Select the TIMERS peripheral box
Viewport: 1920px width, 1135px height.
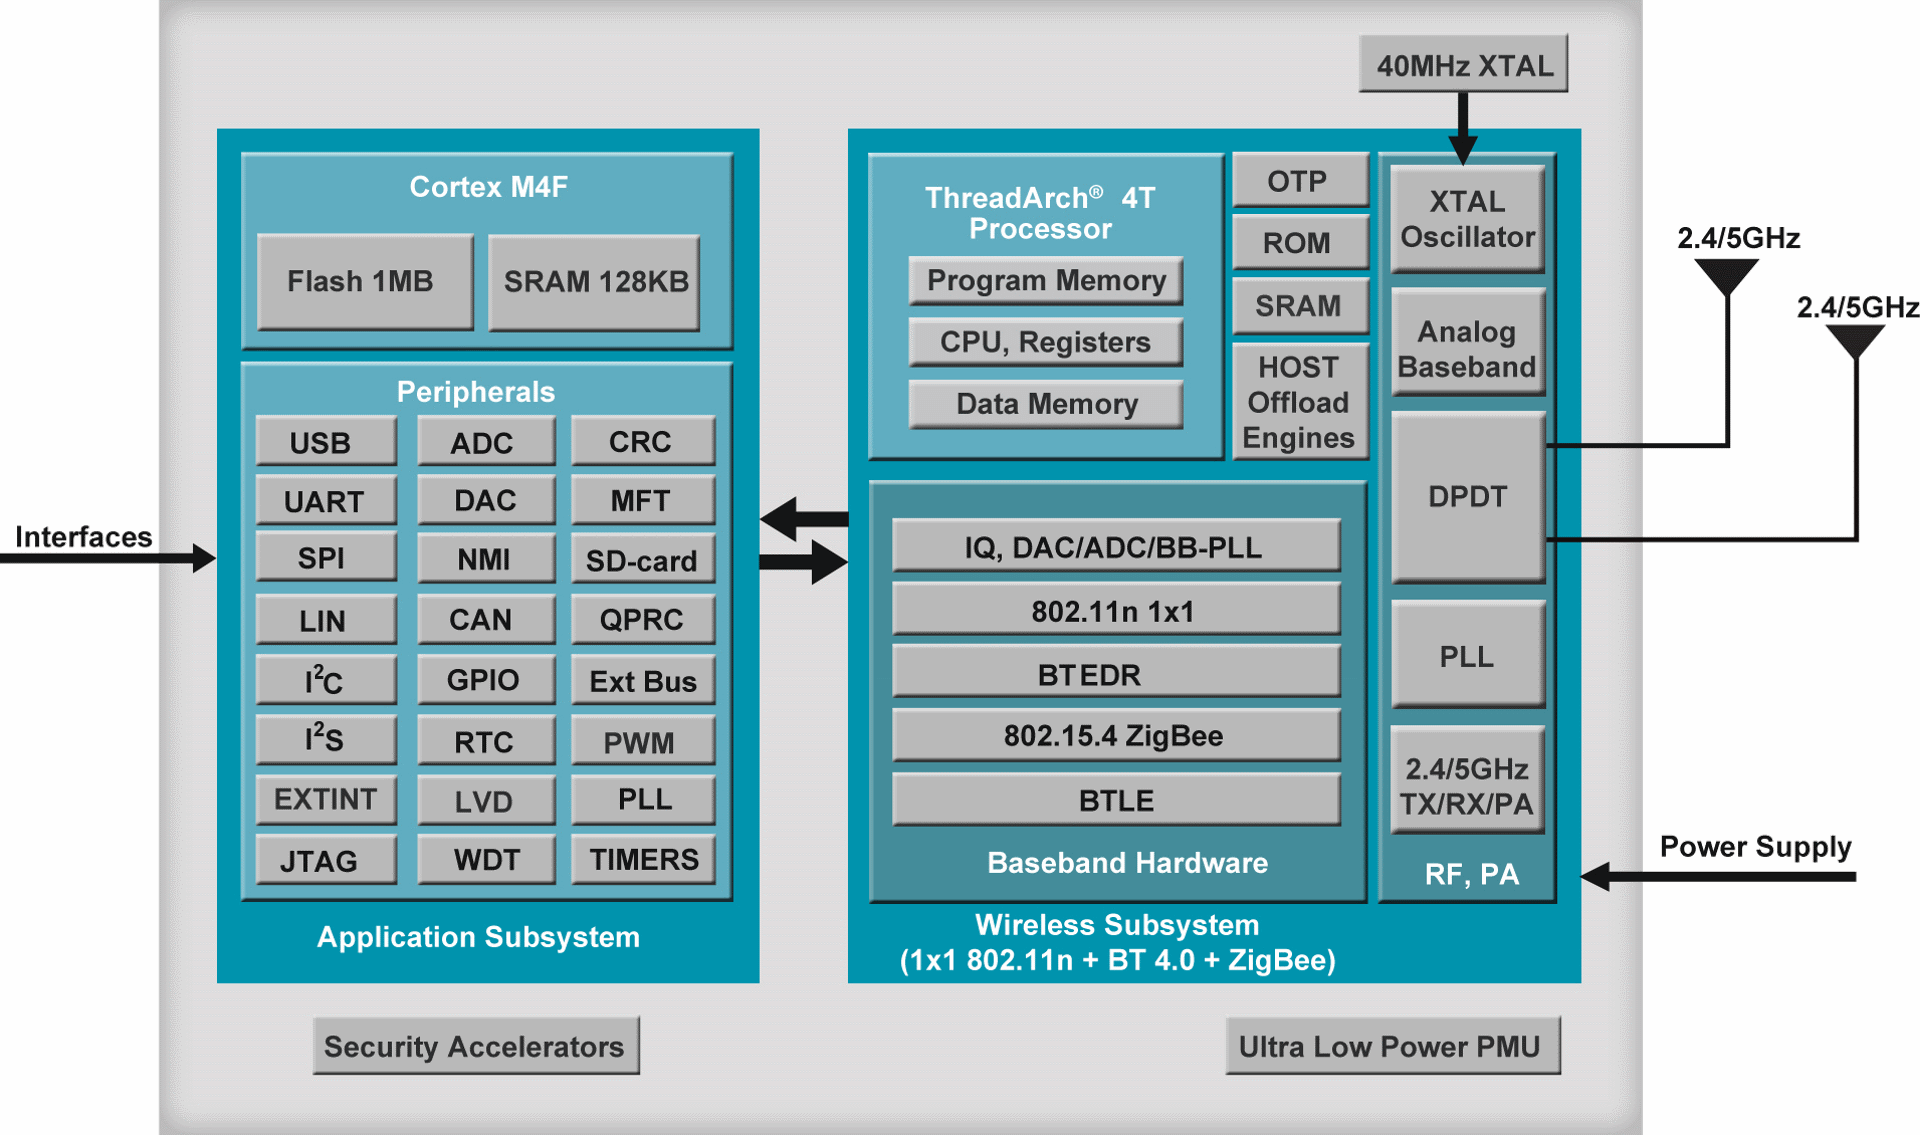[x=643, y=860]
